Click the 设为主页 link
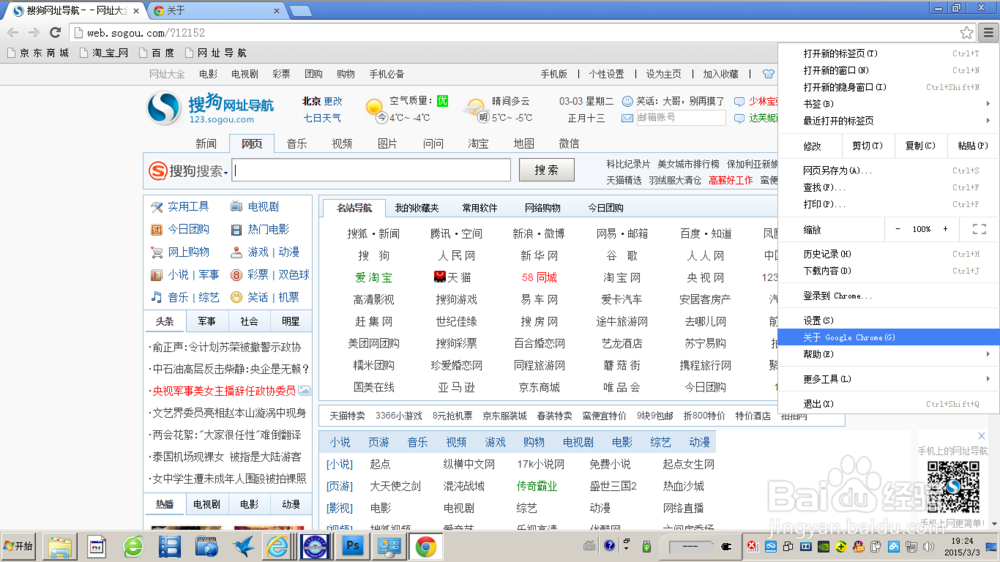1000x562 pixels. point(663,74)
